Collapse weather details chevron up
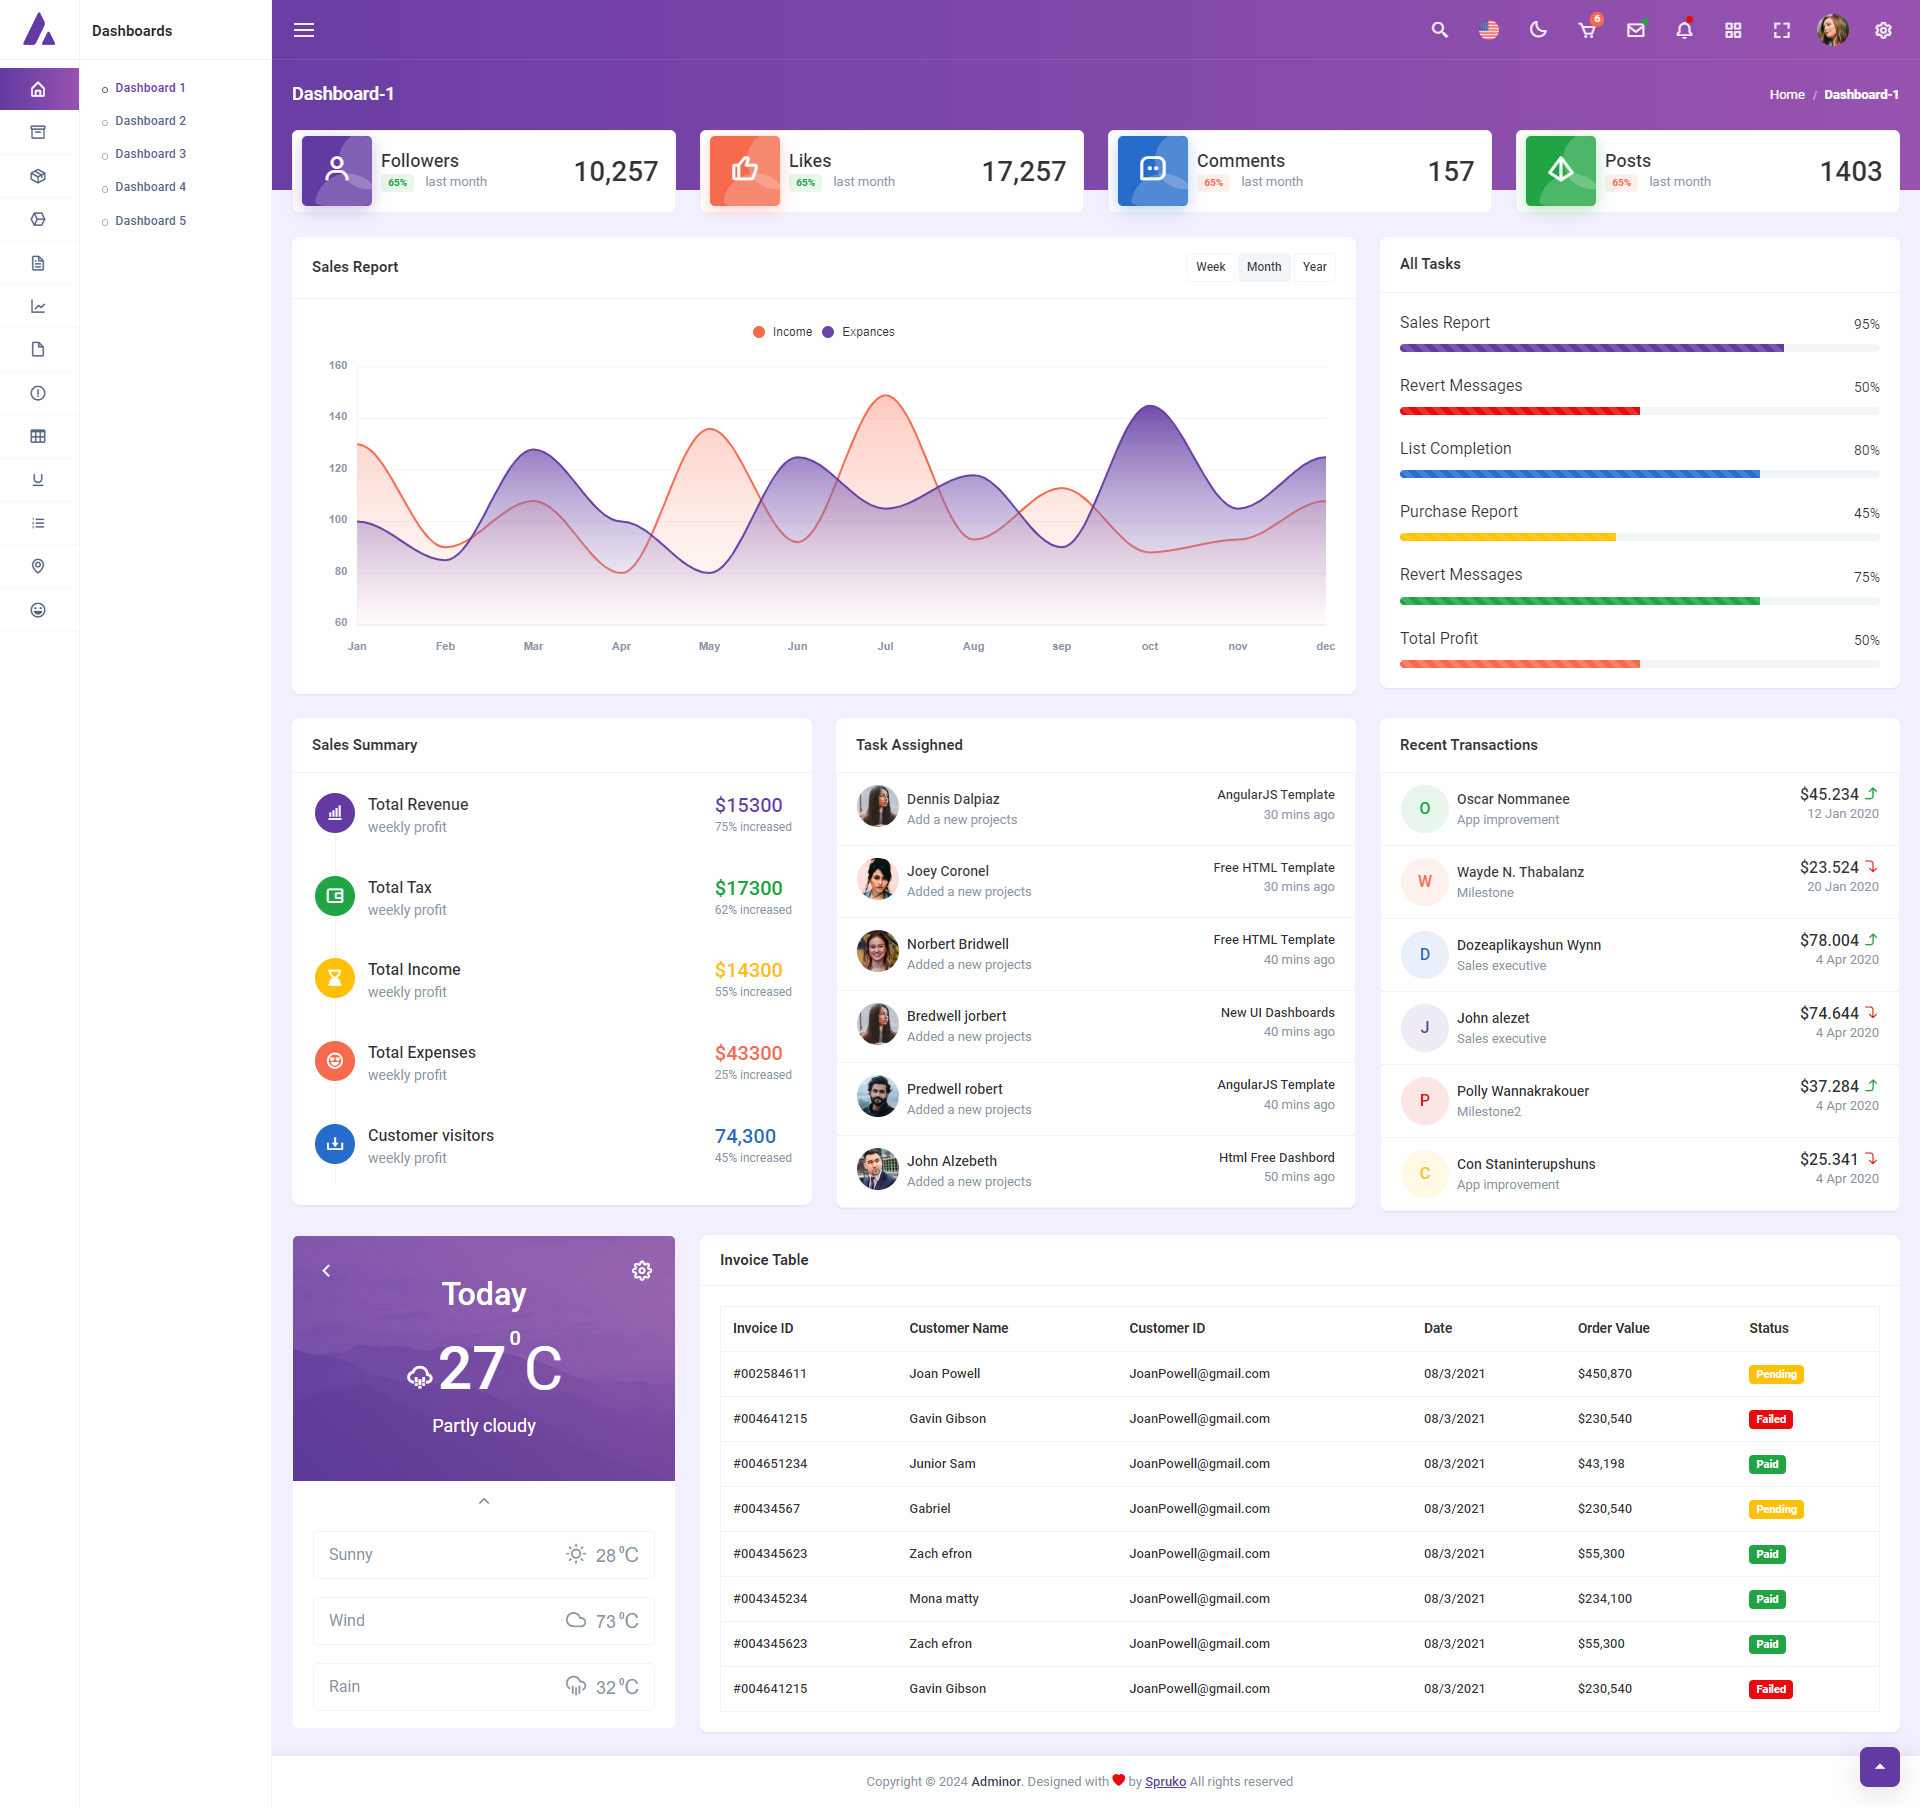Image resolution: width=1920 pixels, height=1807 pixels. [x=484, y=1501]
